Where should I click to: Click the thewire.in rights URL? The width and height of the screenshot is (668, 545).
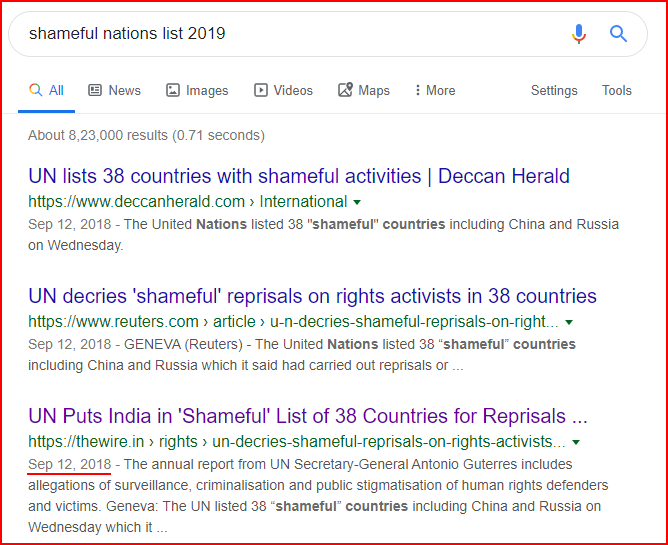click(297, 442)
